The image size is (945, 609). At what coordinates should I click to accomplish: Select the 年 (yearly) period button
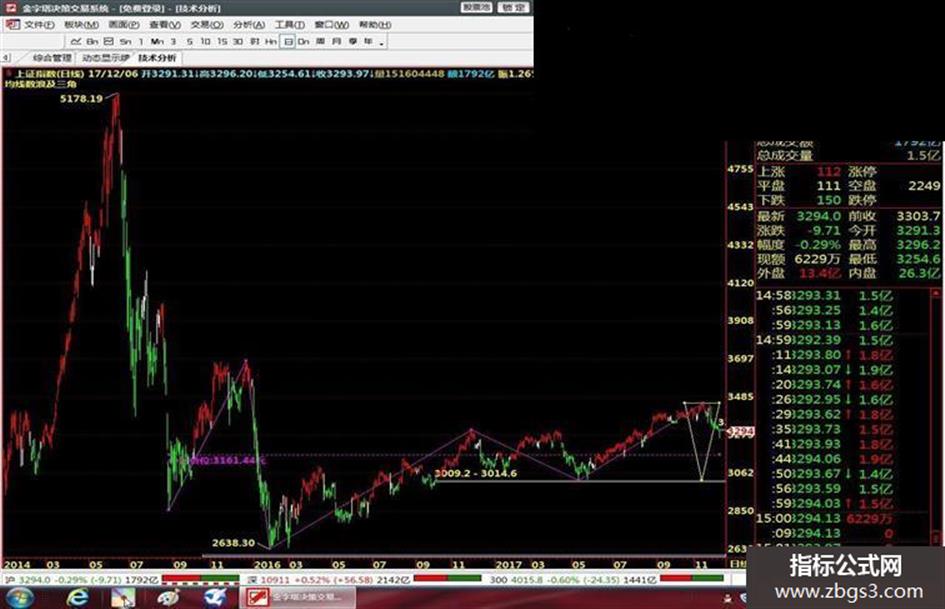click(368, 42)
